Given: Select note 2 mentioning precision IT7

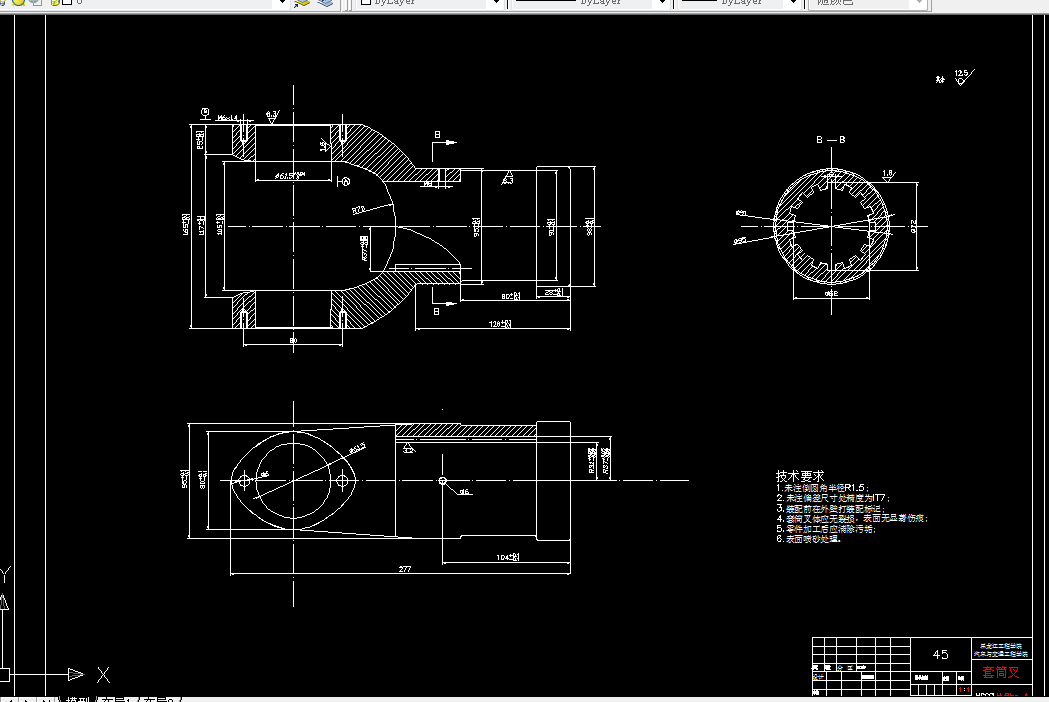Looking at the screenshot, I should coord(834,498).
